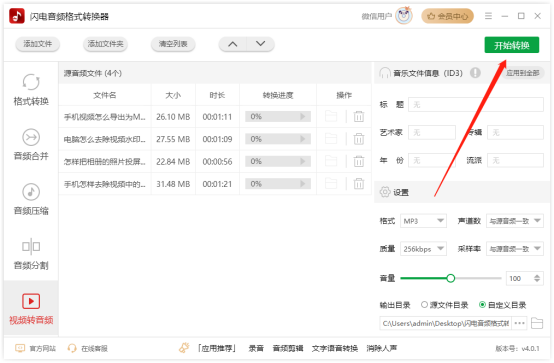Open folder for the 26.10 MB file row
Image resolution: width=554 pixels, height=363 pixels.
tap(331, 116)
